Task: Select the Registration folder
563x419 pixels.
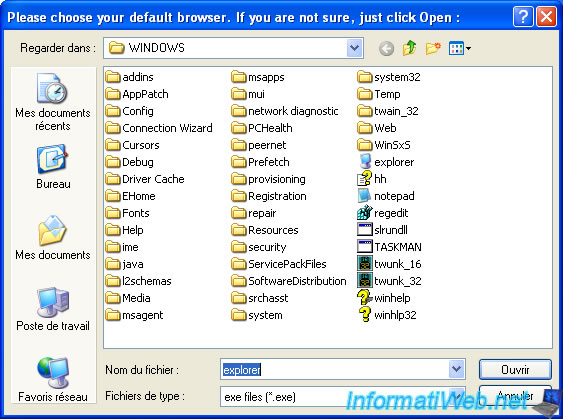Action: tap(269, 196)
